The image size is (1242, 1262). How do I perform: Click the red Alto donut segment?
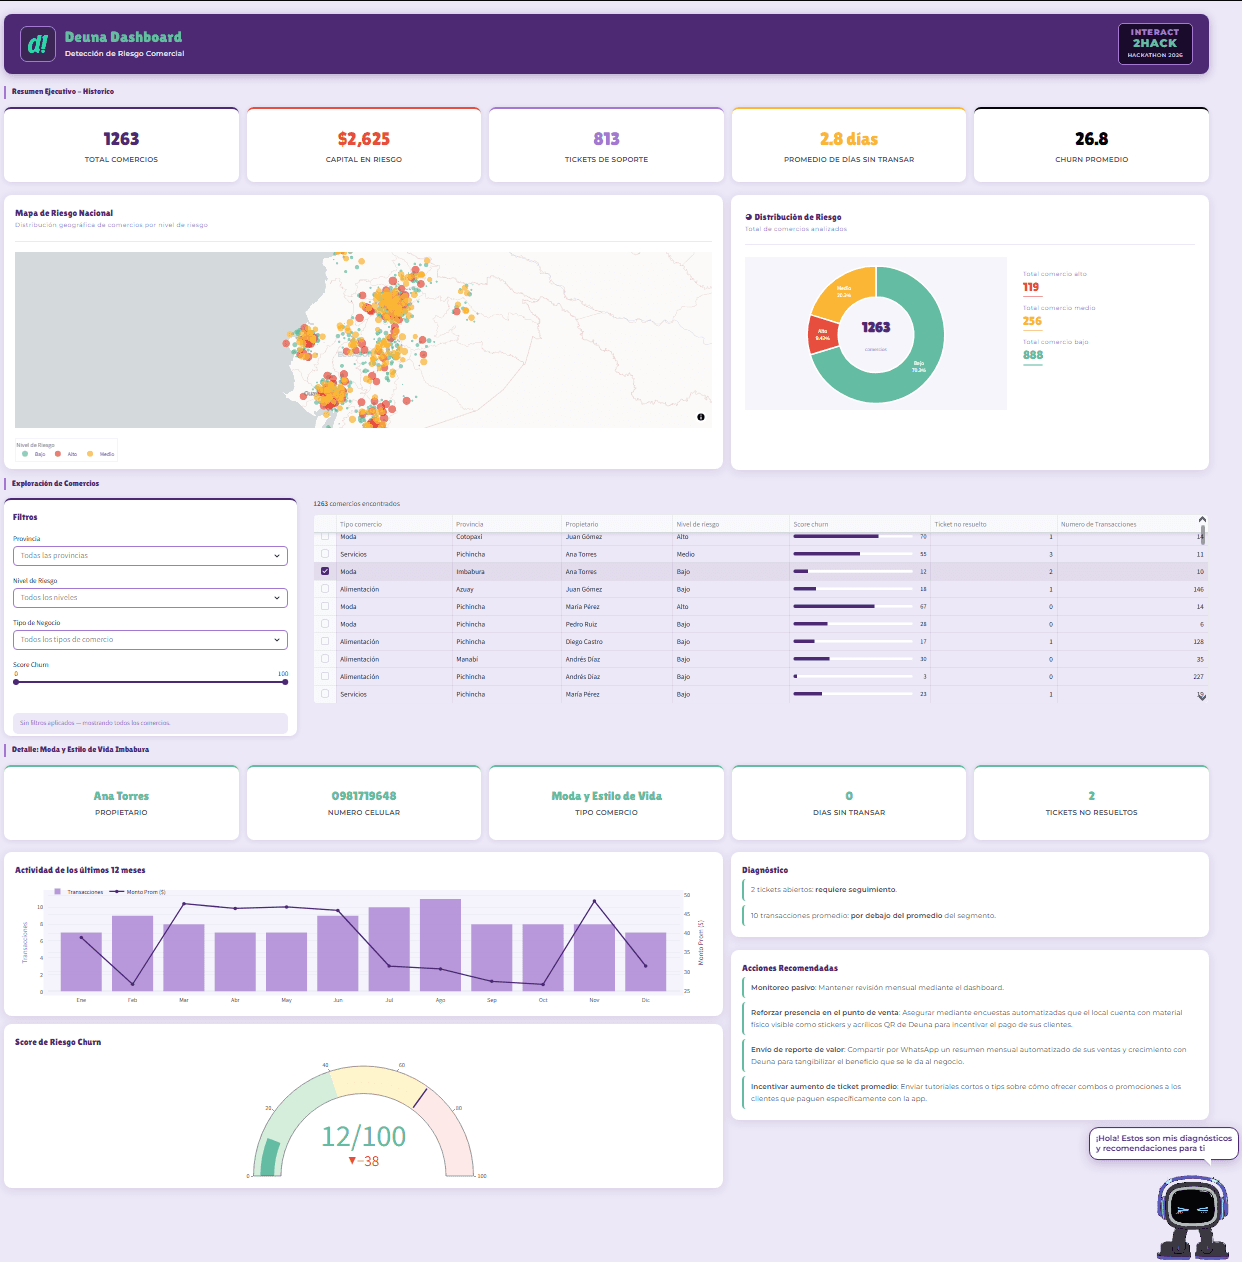coord(822,334)
